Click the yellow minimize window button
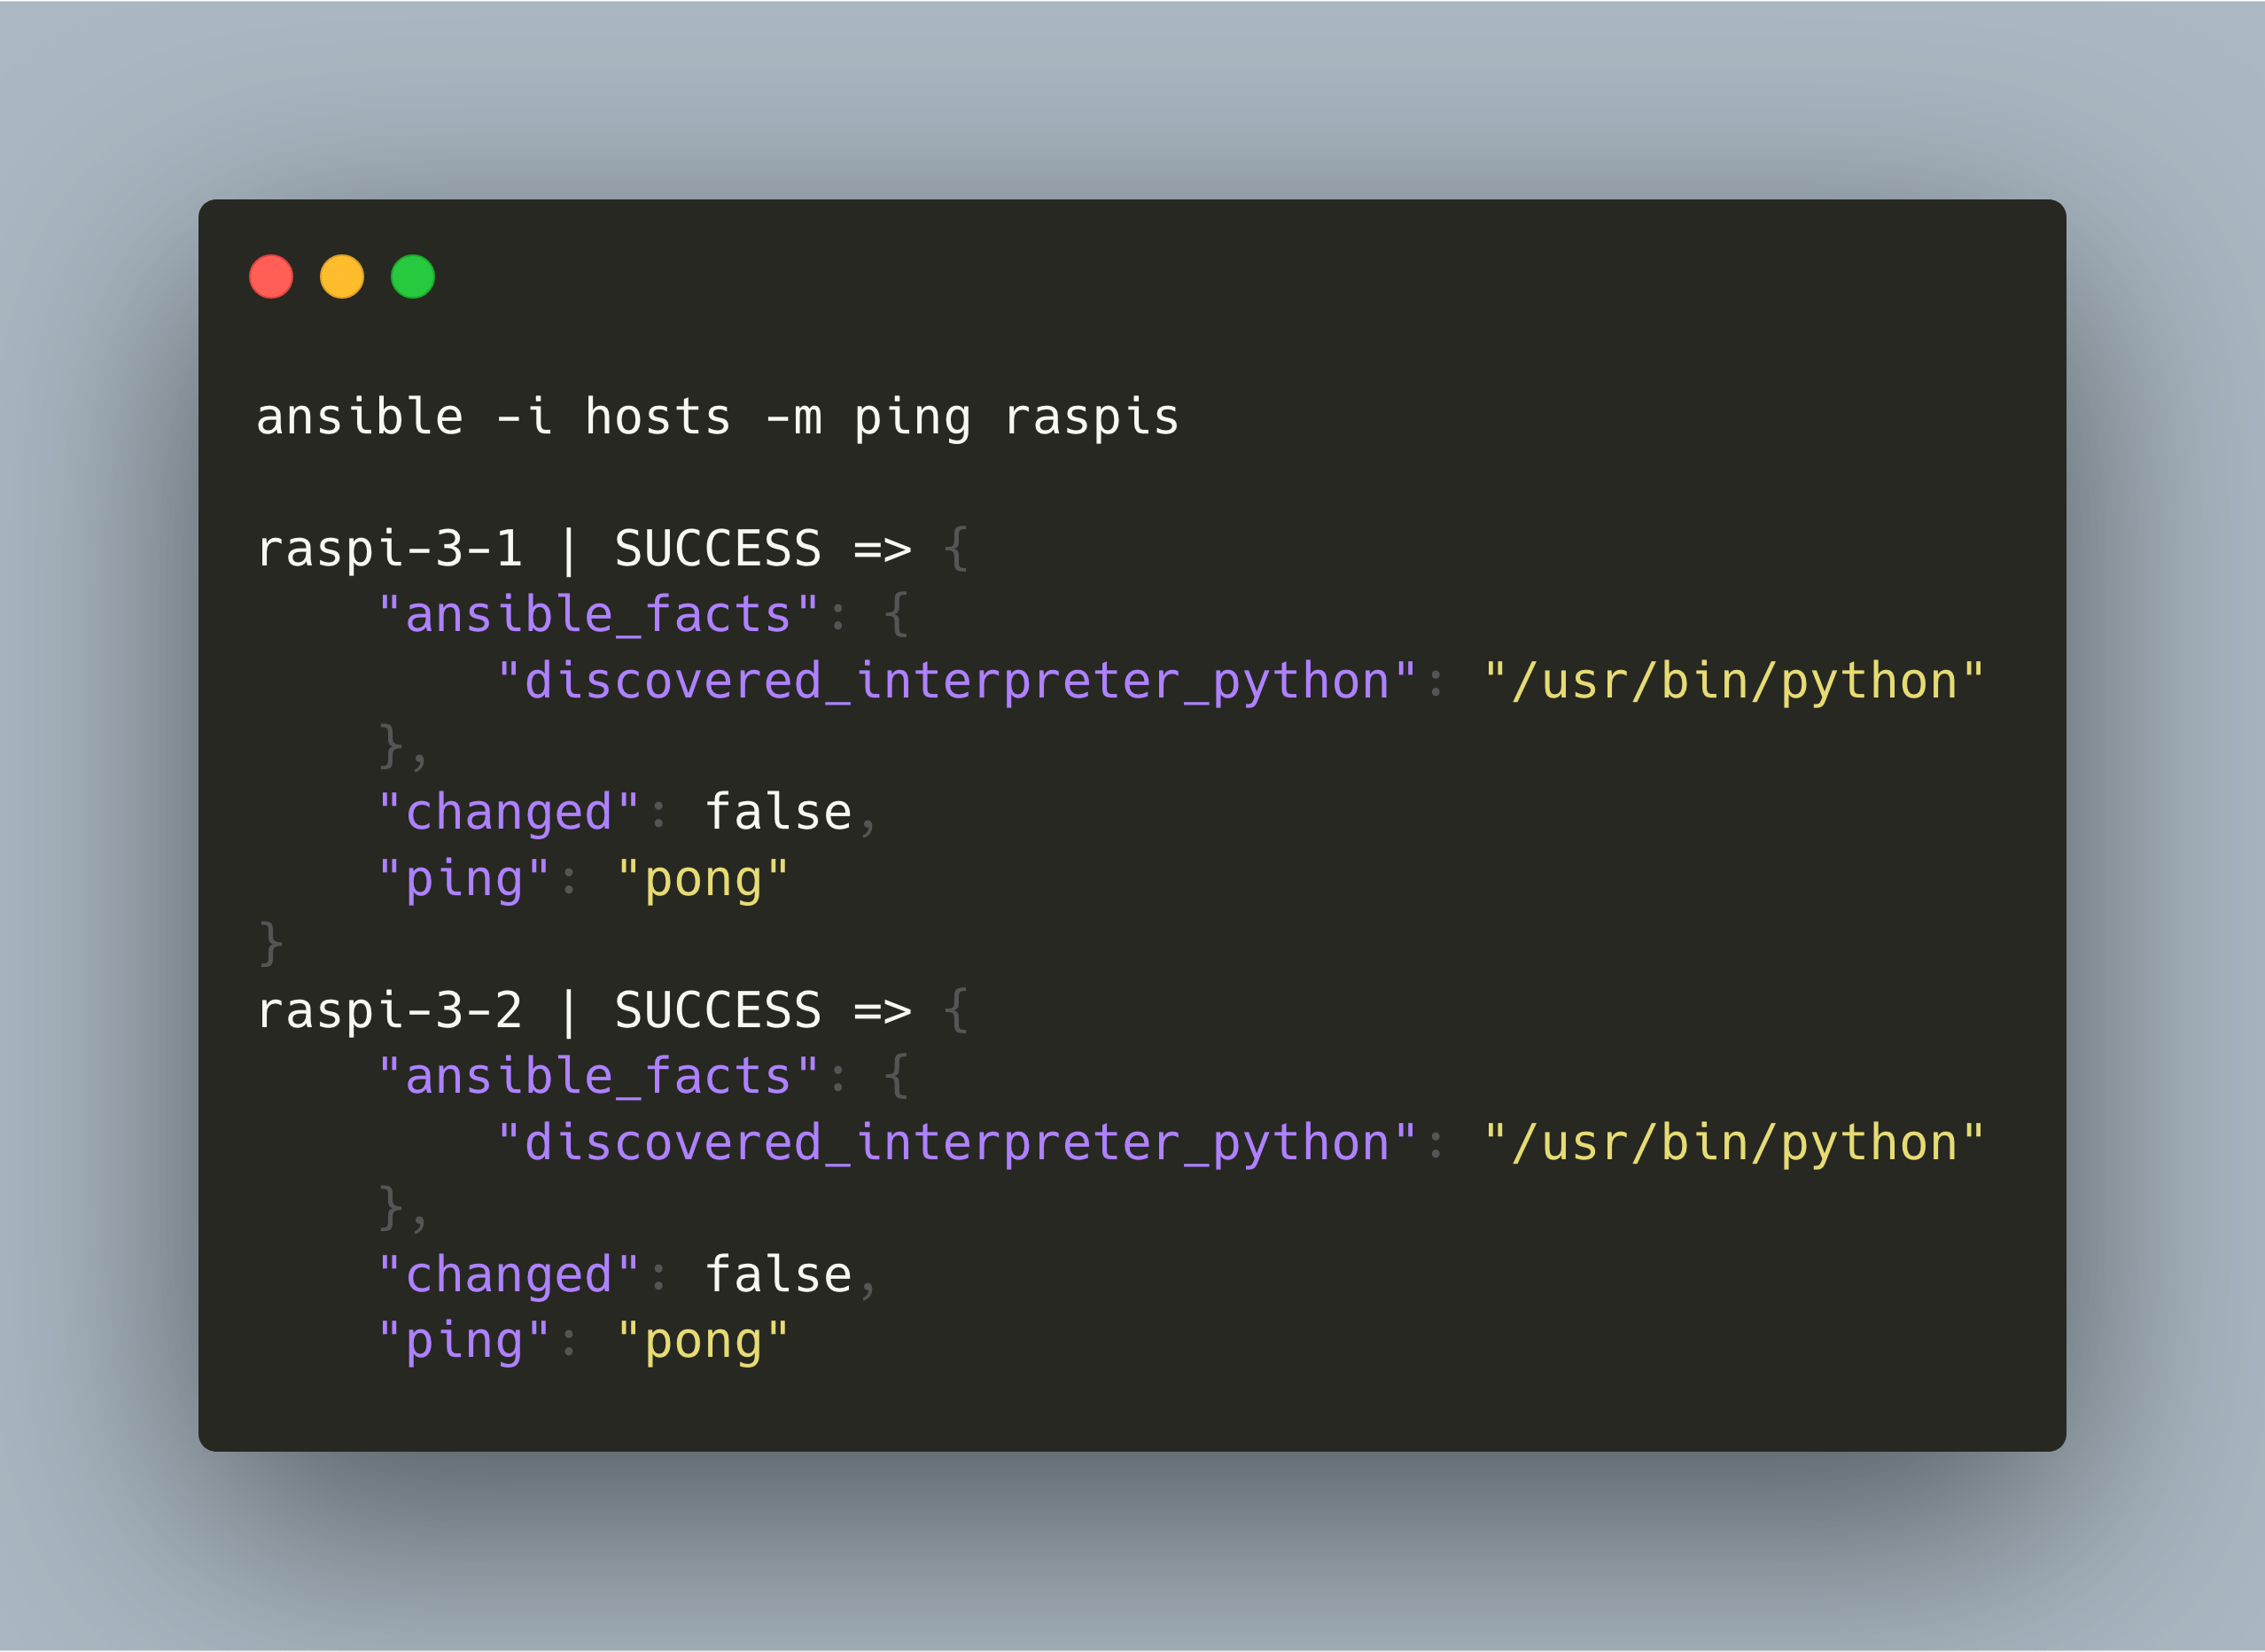Image resolution: width=2265 pixels, height=1652 pixels. click(x=342, y=277)
